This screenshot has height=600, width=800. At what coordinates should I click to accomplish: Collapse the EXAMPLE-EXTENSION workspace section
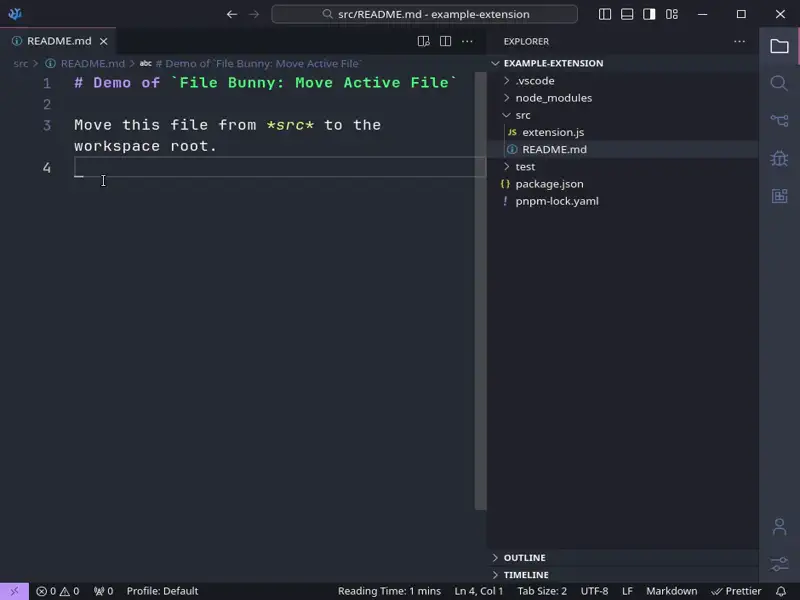[x=622, y=63]
